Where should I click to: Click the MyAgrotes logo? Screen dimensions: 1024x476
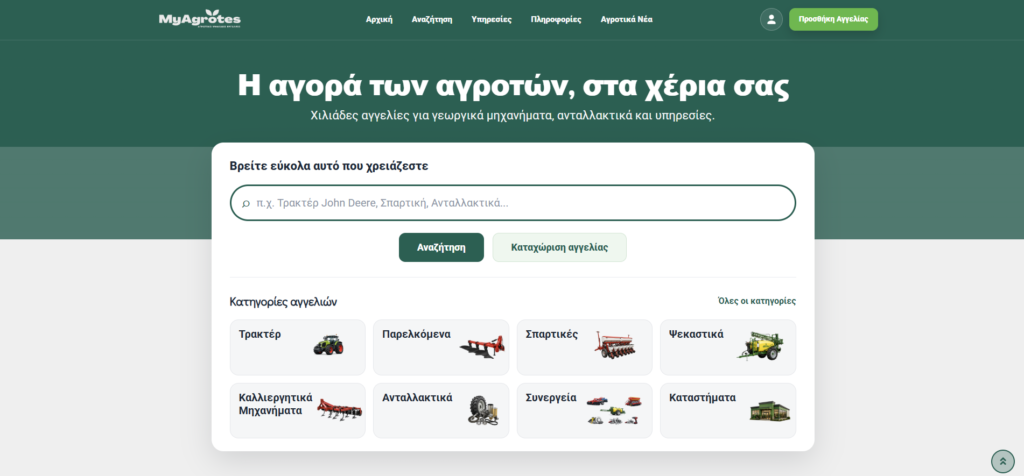[200, 19]
